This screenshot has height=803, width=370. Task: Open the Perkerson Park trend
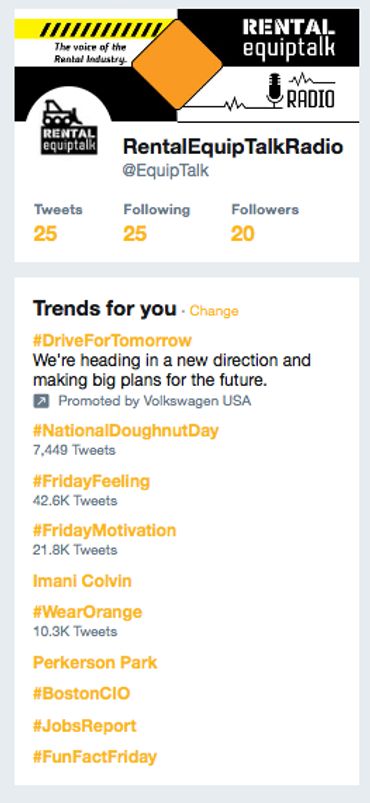pyautogui.click(x=95, y=663)
